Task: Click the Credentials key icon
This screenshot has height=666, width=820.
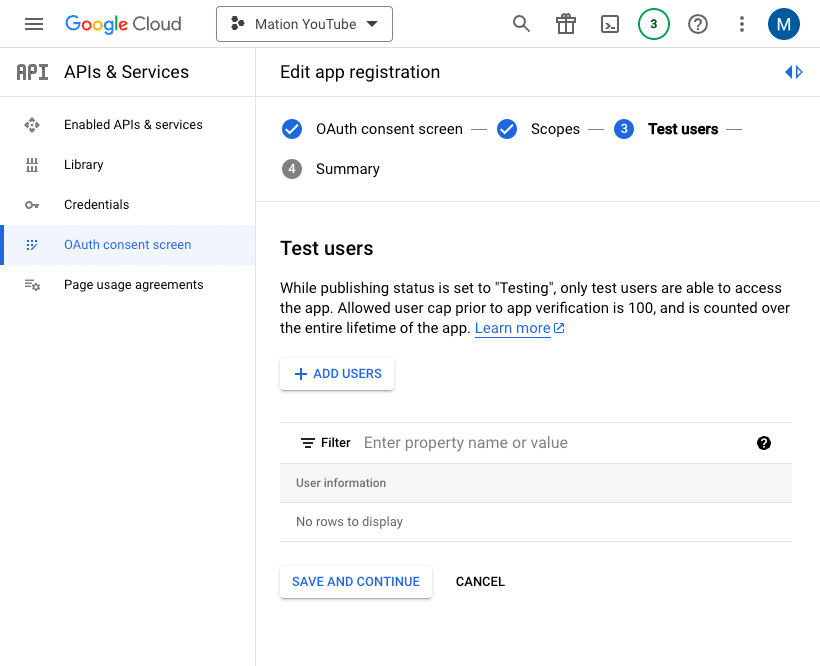Action: [32, 205]
